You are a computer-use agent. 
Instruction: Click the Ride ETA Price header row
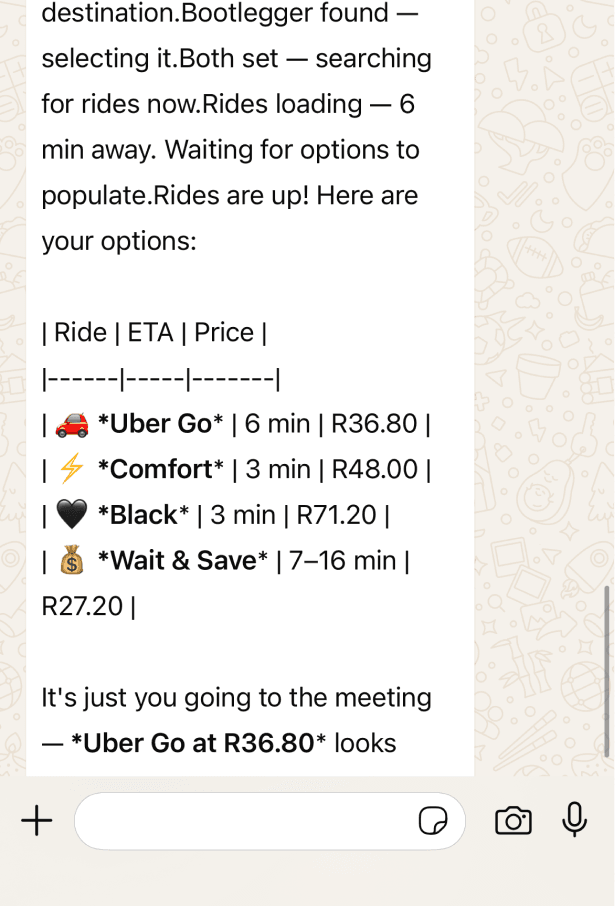[x=154, y=333]
